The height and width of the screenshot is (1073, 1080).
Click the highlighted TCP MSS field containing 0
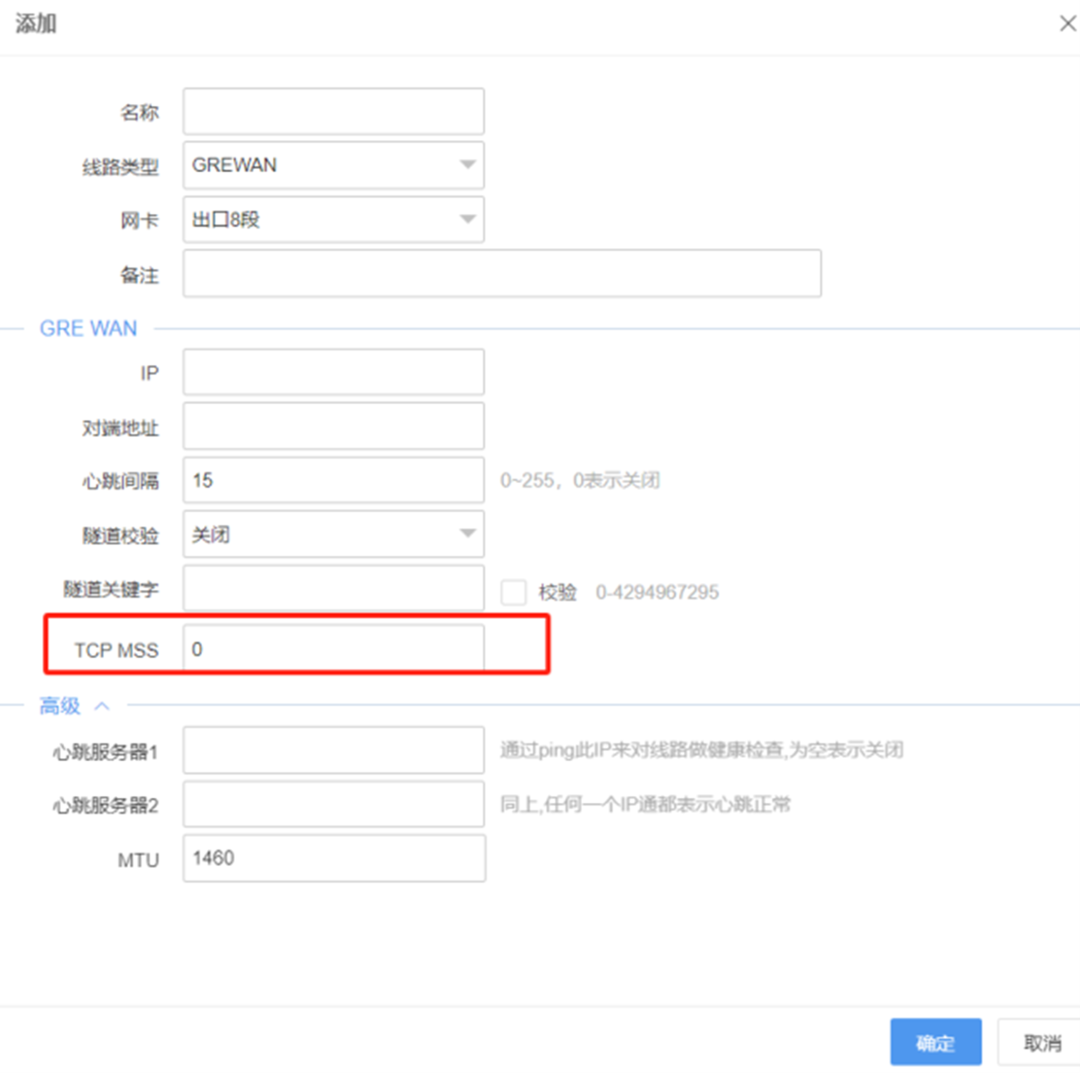pos(333,649)
